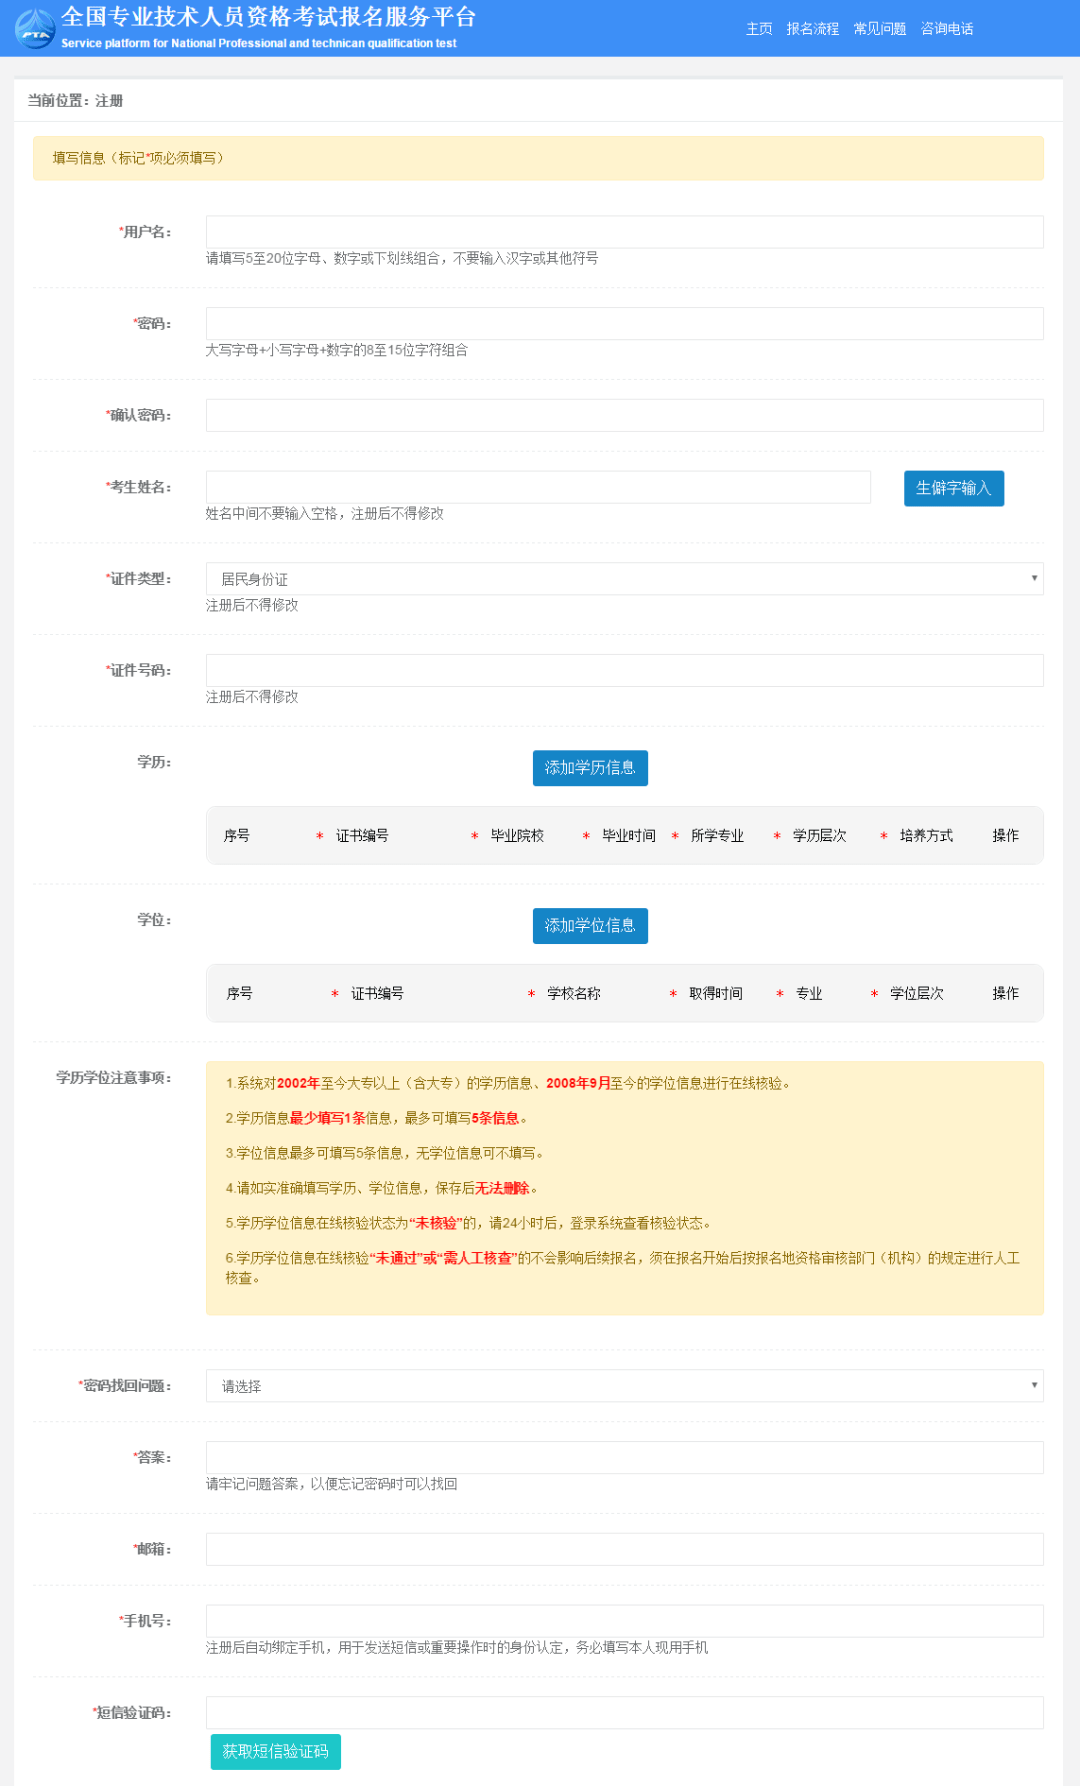Click the 学历层次 column header
This screenshot has width=1080, height=1786.
point(819,836)
